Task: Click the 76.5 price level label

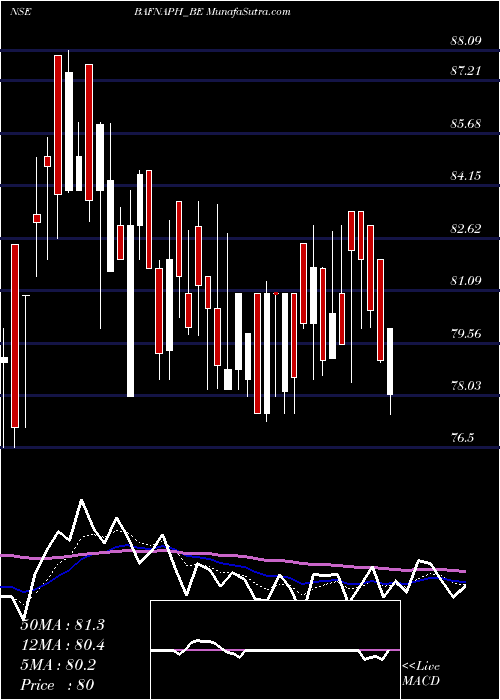Action: pos(462,438)
